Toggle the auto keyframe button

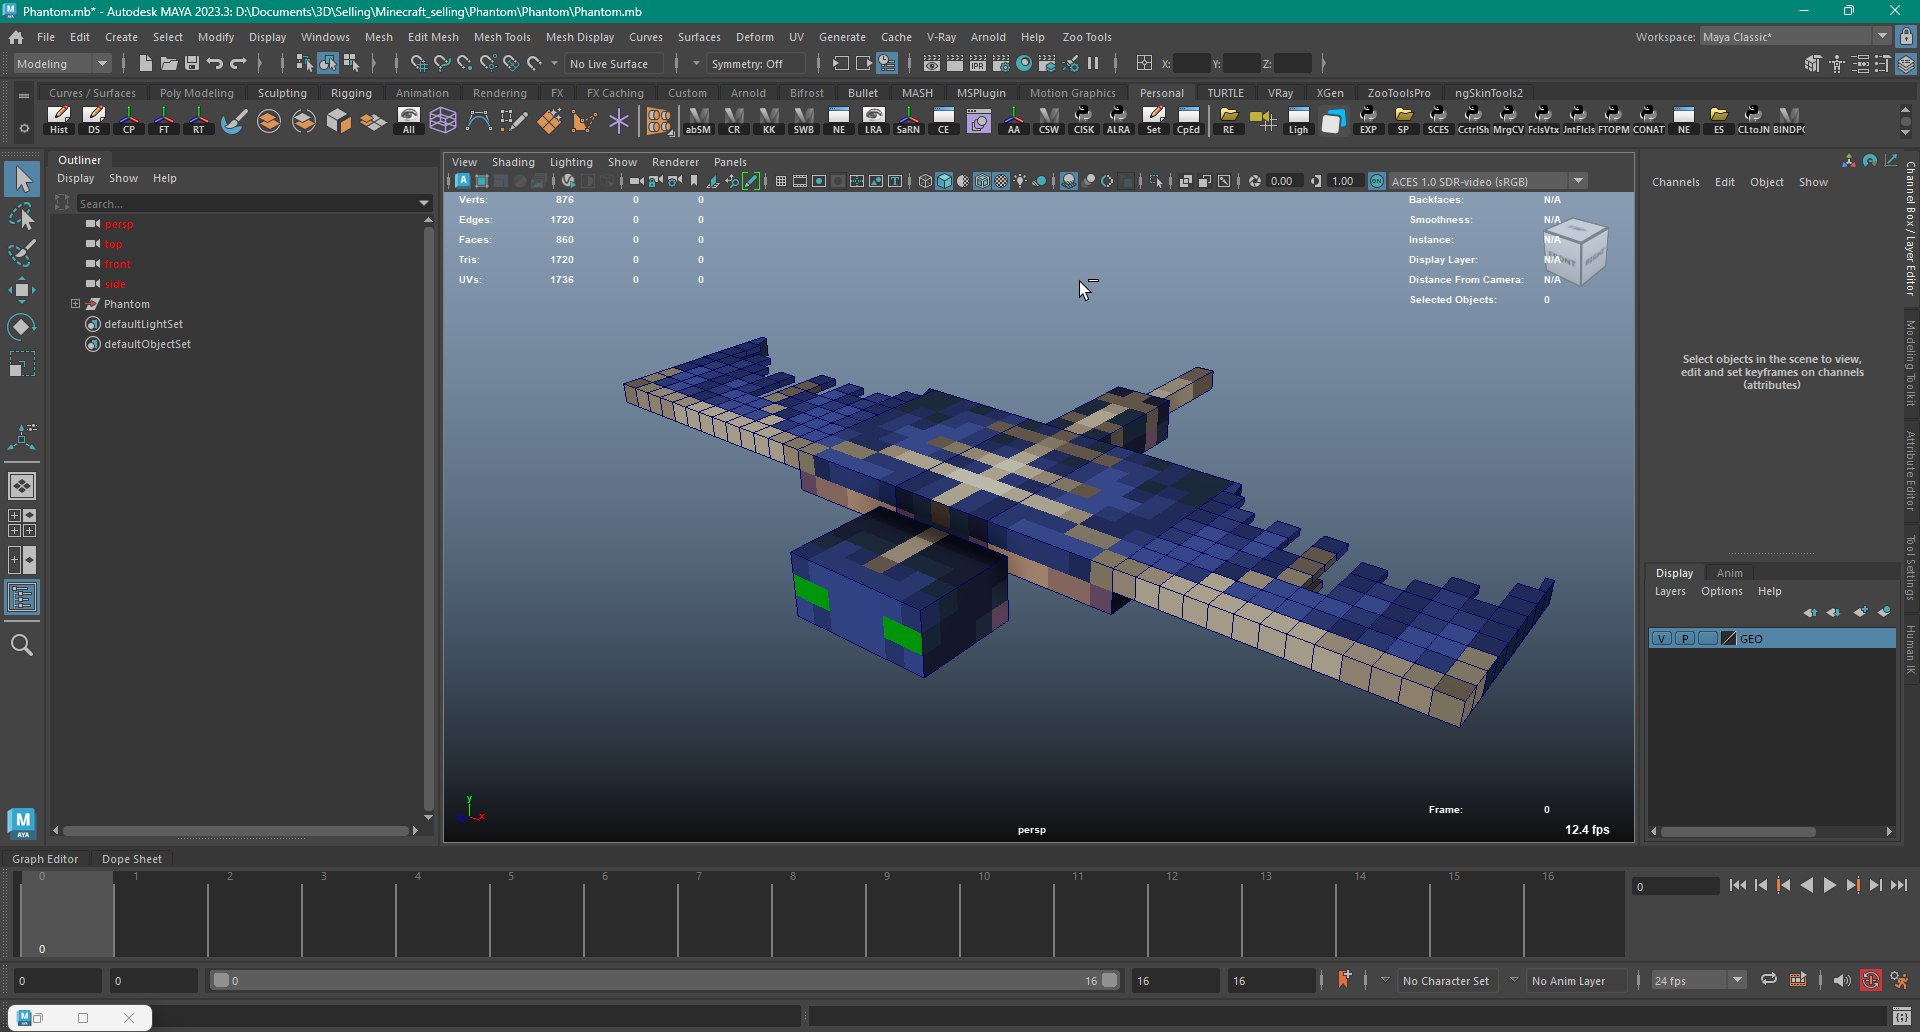pos(1870,980)
